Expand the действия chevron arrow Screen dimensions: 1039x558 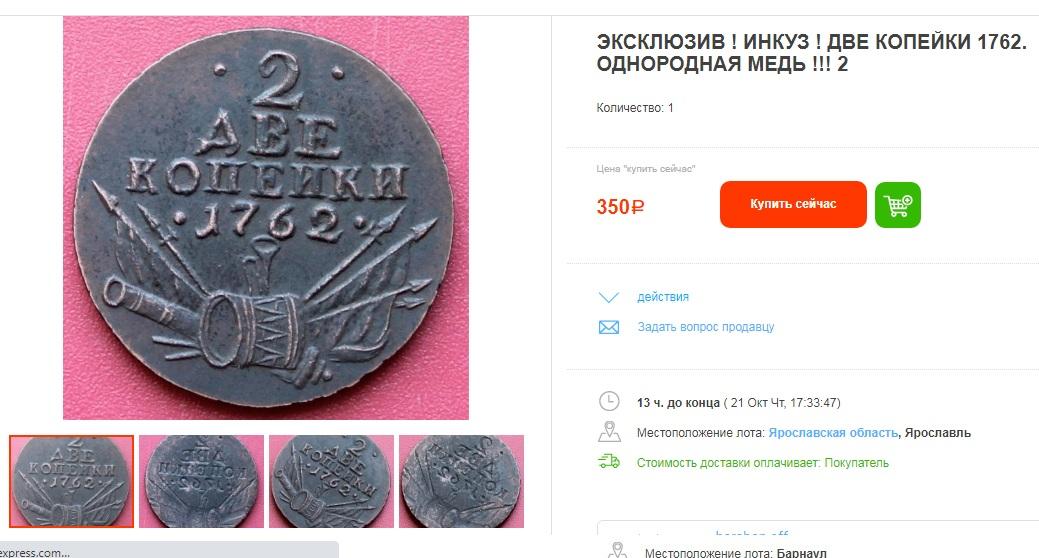click(x=609, y=298)
